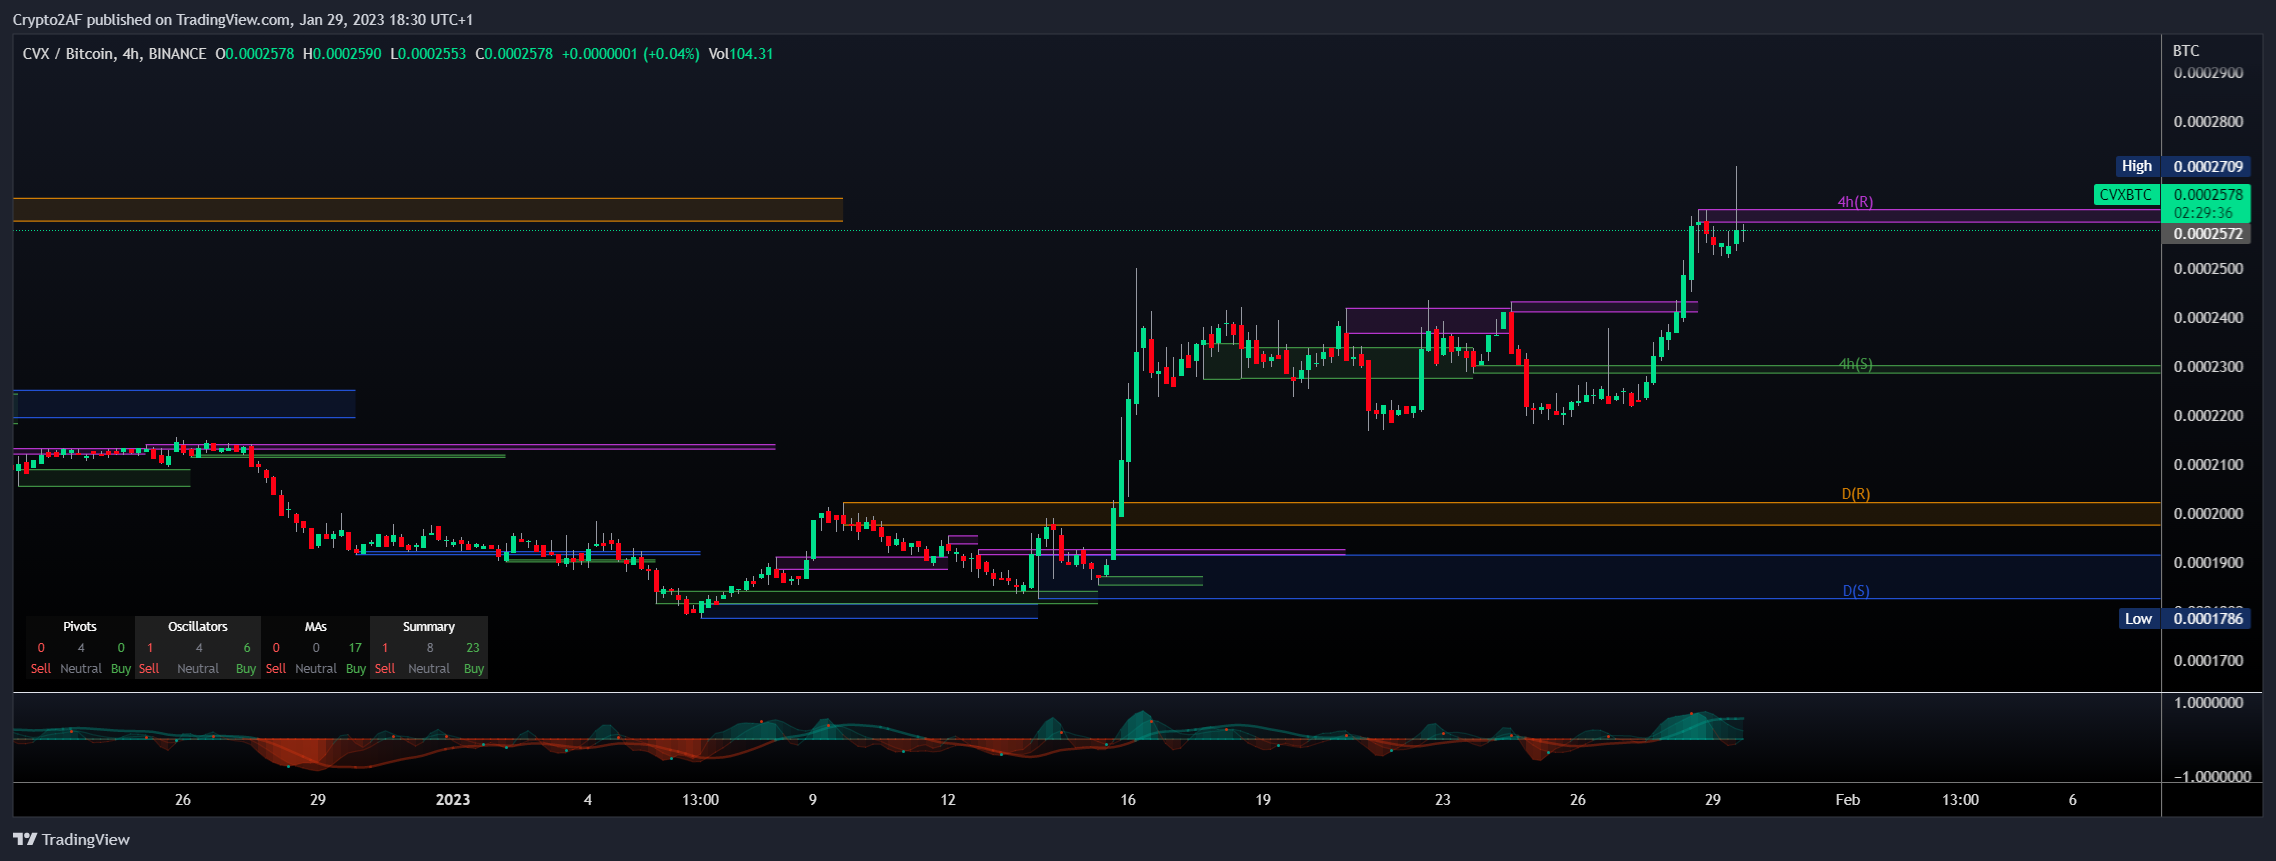Click the 0.0001900 price axis label

coord(2208,563)
